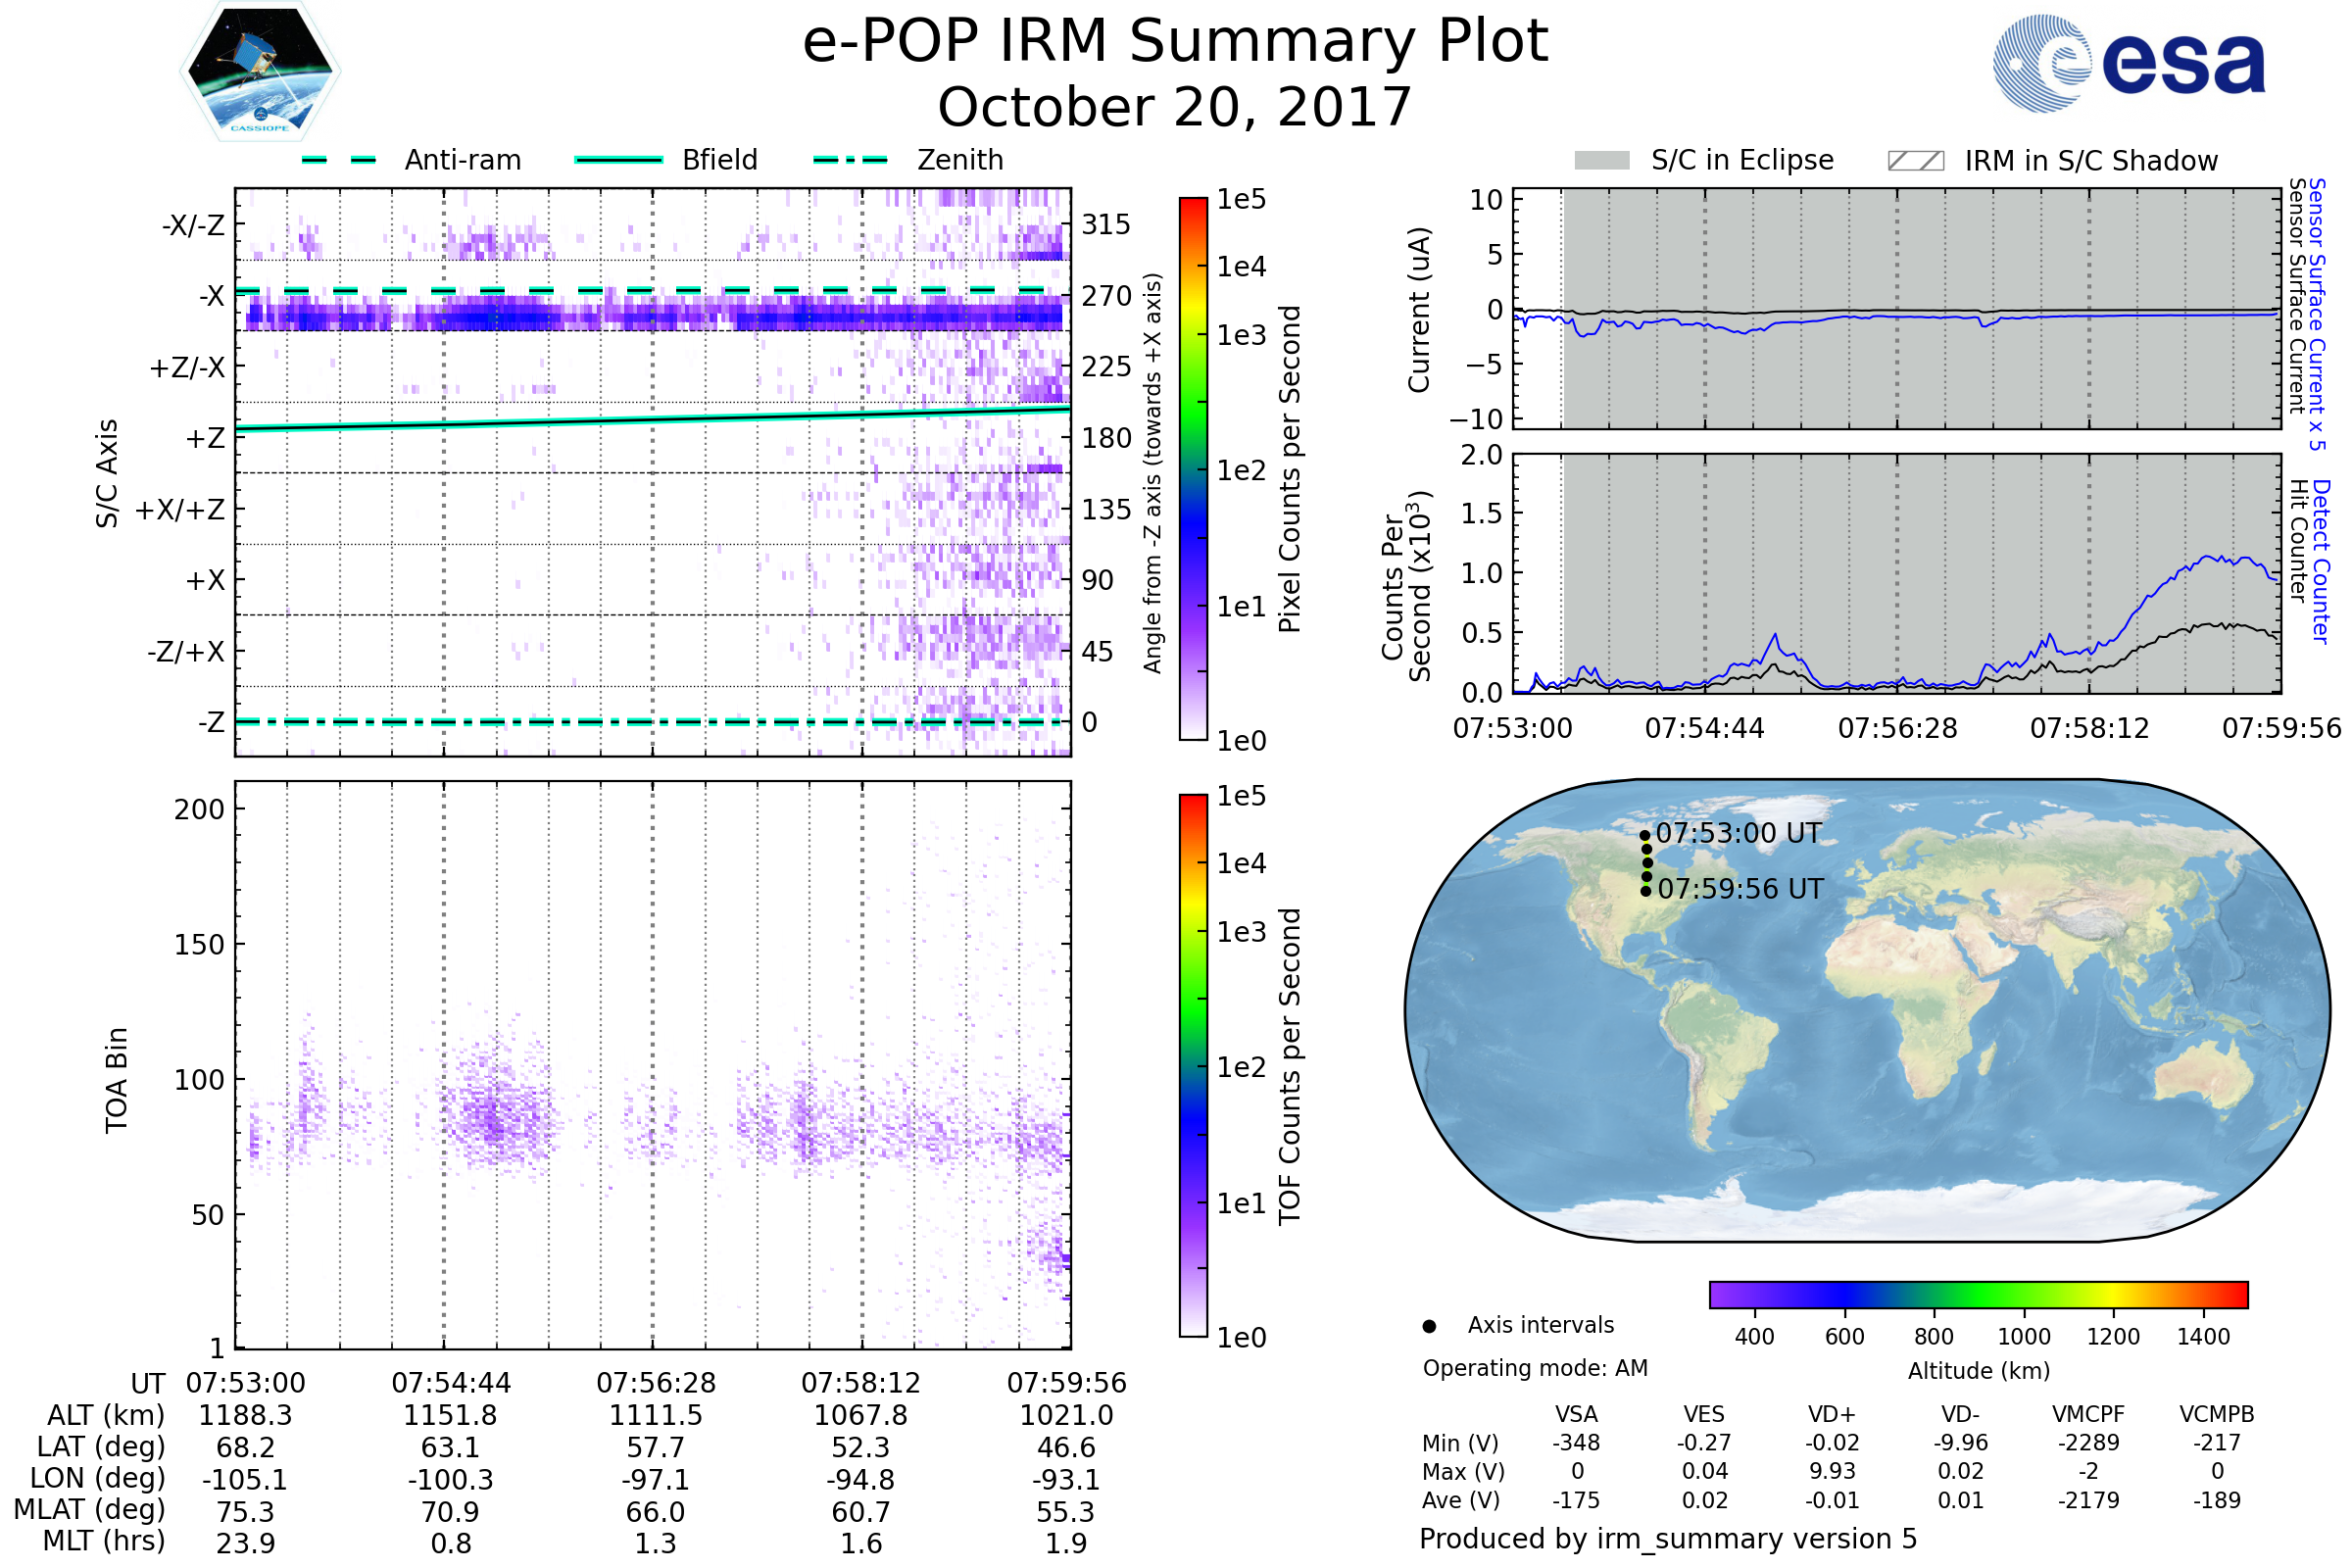
Task: Click the VMCPF voltage column header
Action: click(x=2088, y=1414)
